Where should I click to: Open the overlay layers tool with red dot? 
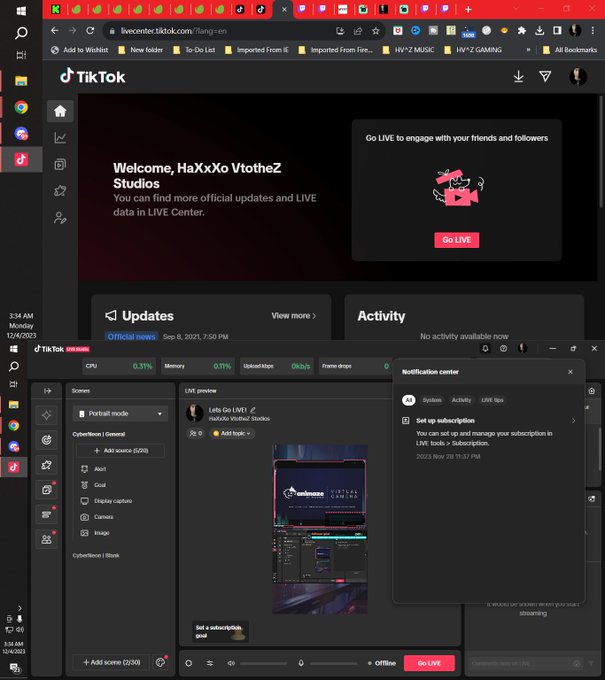(47, 490)
